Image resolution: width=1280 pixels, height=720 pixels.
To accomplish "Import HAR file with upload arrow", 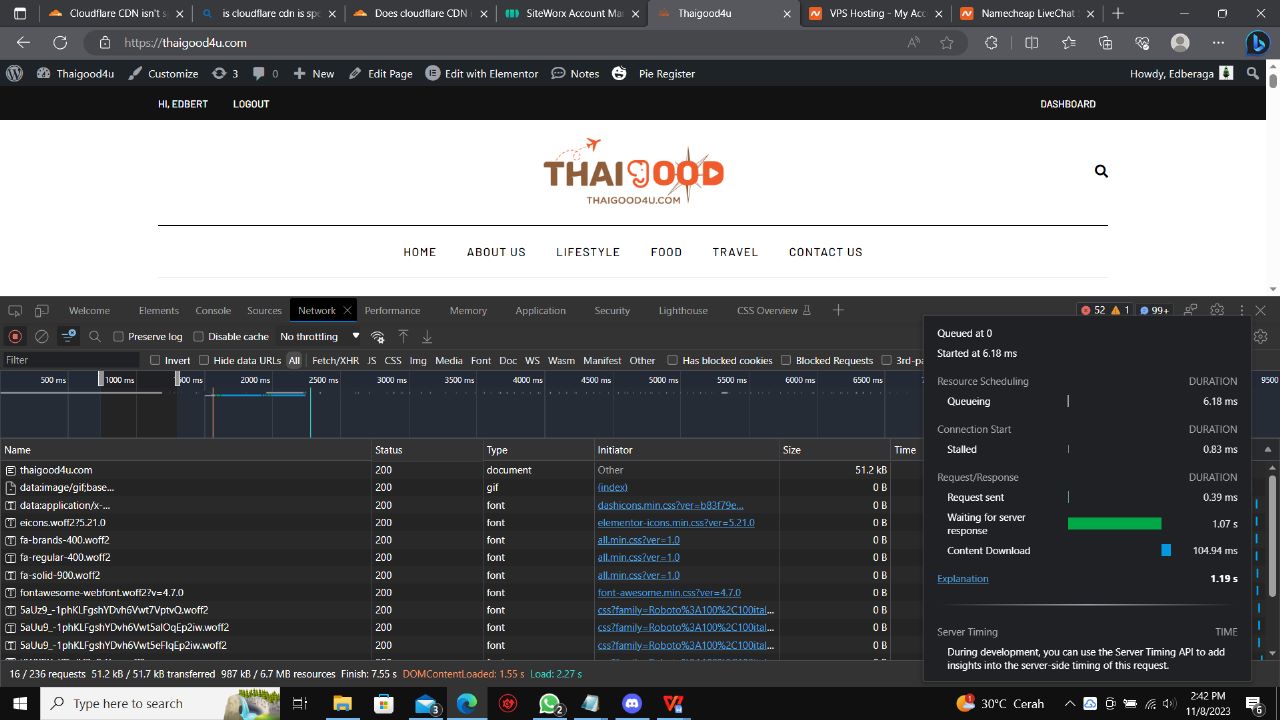I will pyautogui.click(x=403, y=337).
